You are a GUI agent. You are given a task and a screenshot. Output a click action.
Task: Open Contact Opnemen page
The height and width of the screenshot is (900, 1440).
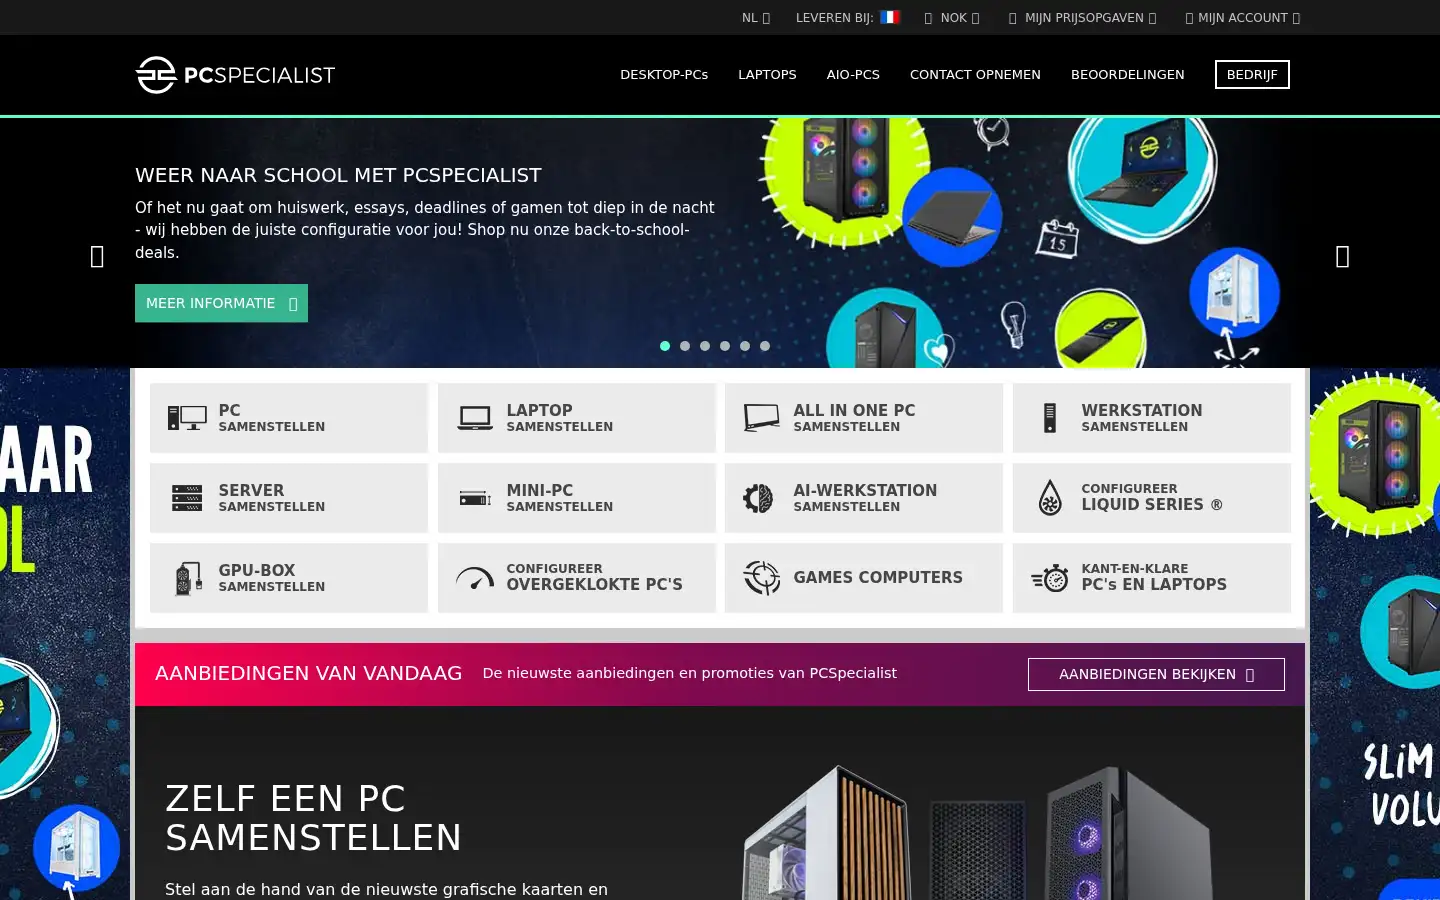pos(975,75)
